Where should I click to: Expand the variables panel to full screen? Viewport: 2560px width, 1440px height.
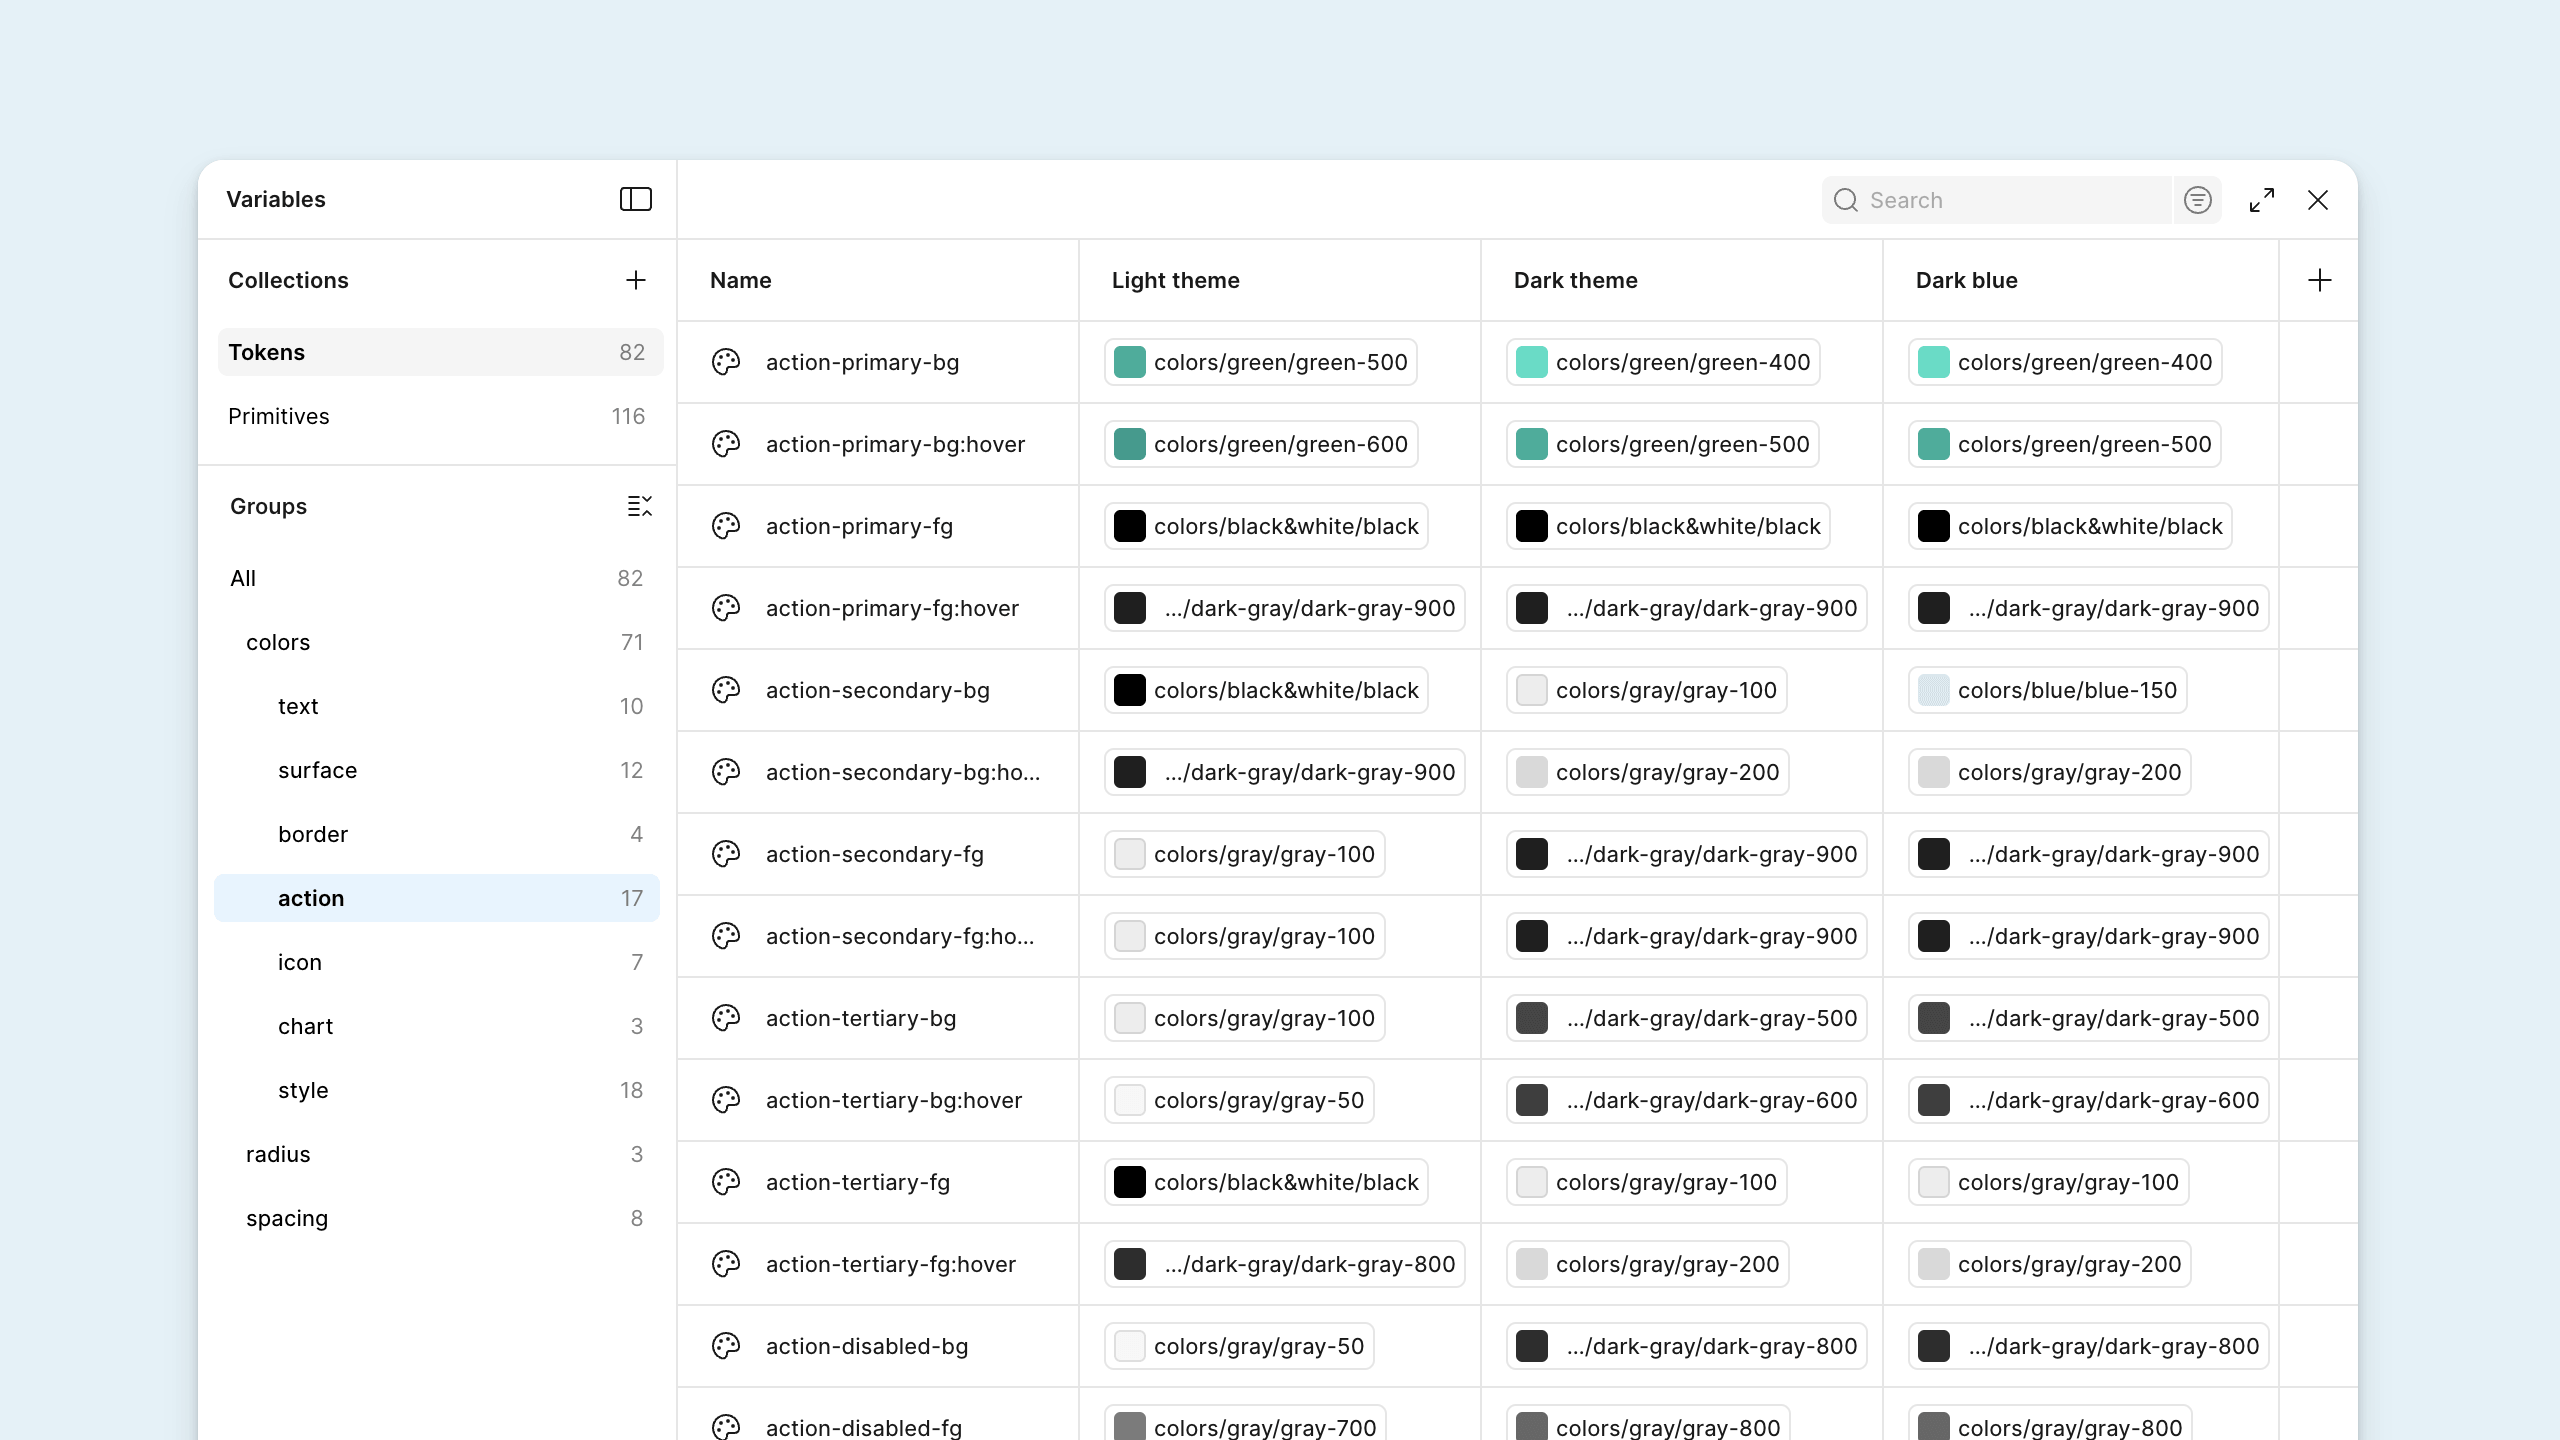(x=2261, y=200)
